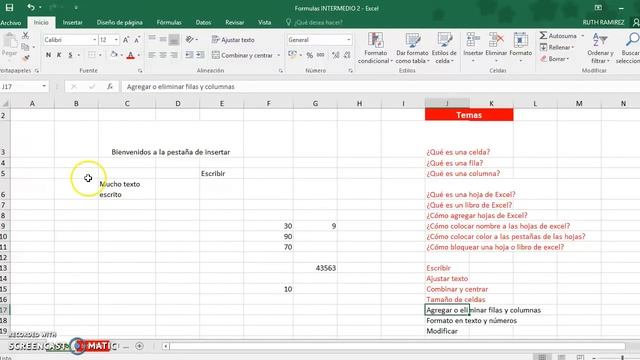Toggle underline formatting (S)
The height and width of the screenshot is (360, 640).
point(70,55)
